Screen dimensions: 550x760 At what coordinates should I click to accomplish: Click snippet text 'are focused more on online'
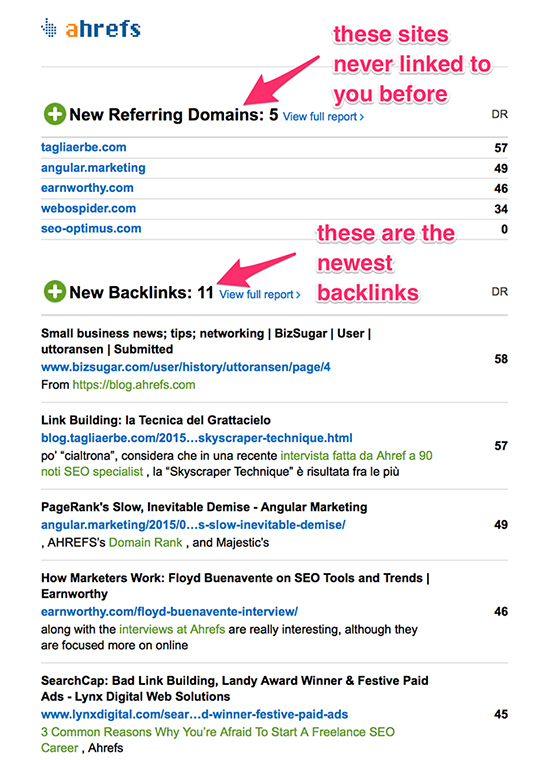tap(114, 645)
